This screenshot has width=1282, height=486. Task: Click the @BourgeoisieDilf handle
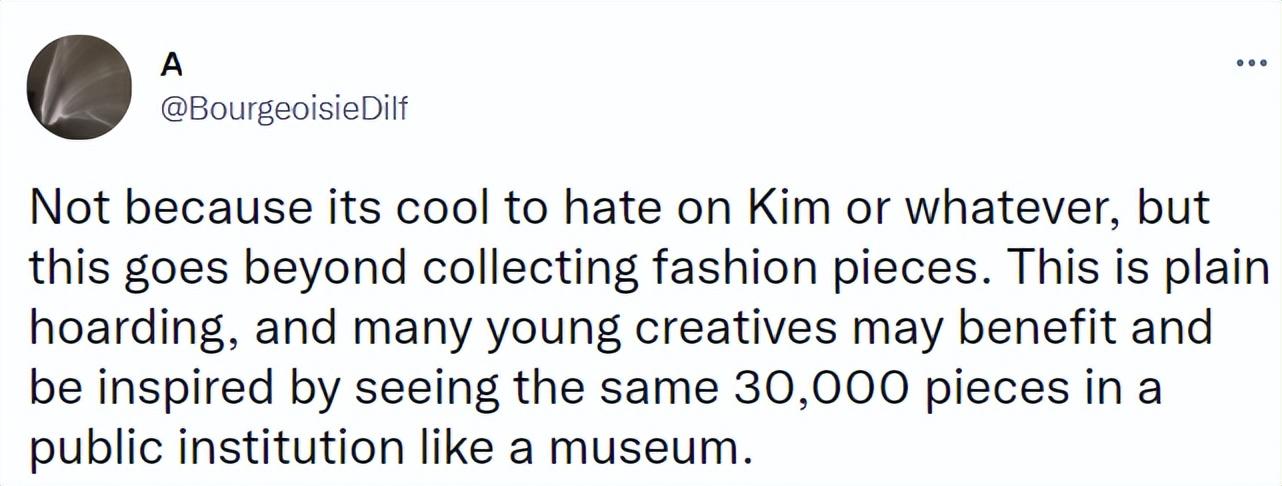[283, 112]
